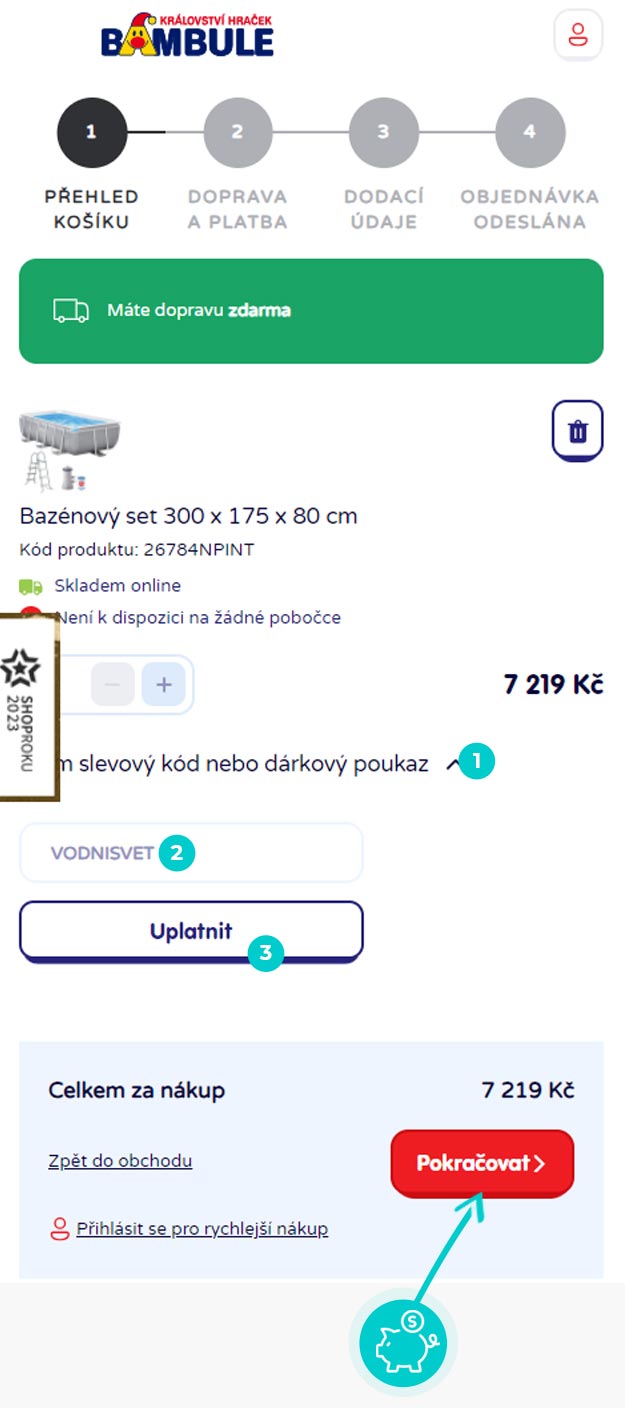The height and width of the screenshot is (1408, 625).
Task: Click the discount code input field
Action: 191,853
